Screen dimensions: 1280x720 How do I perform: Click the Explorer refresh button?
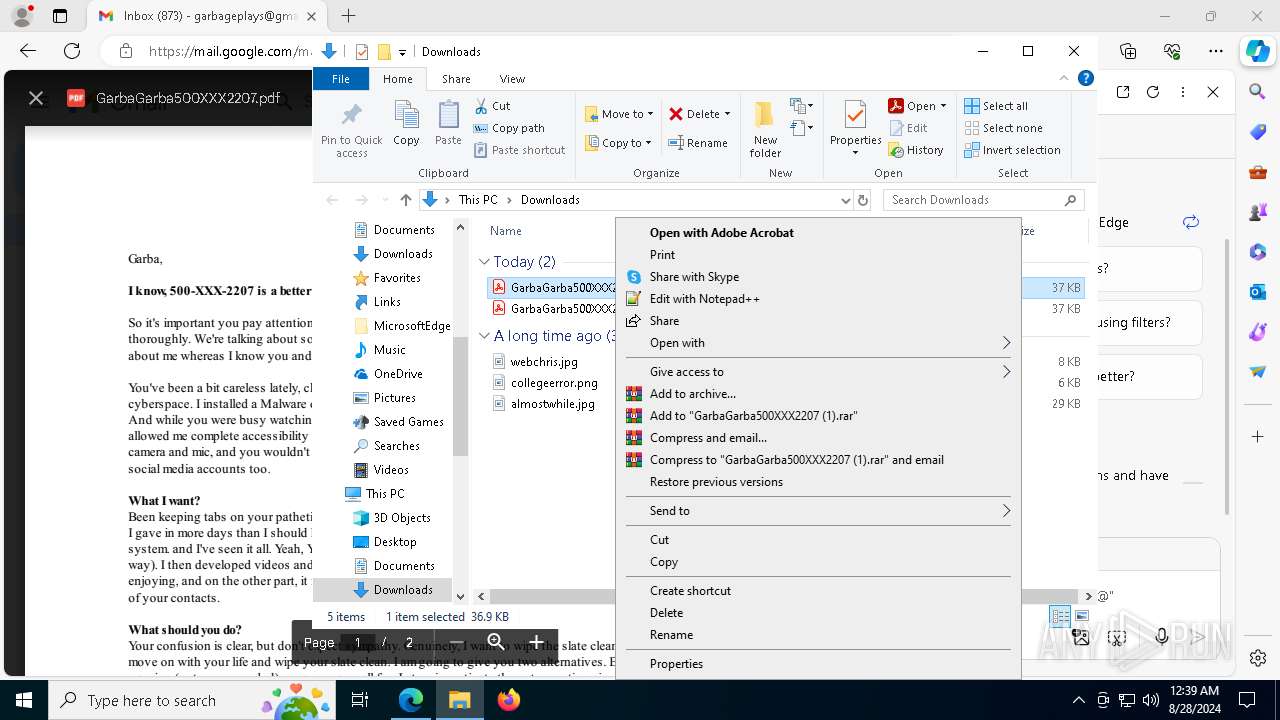[863, 200]
